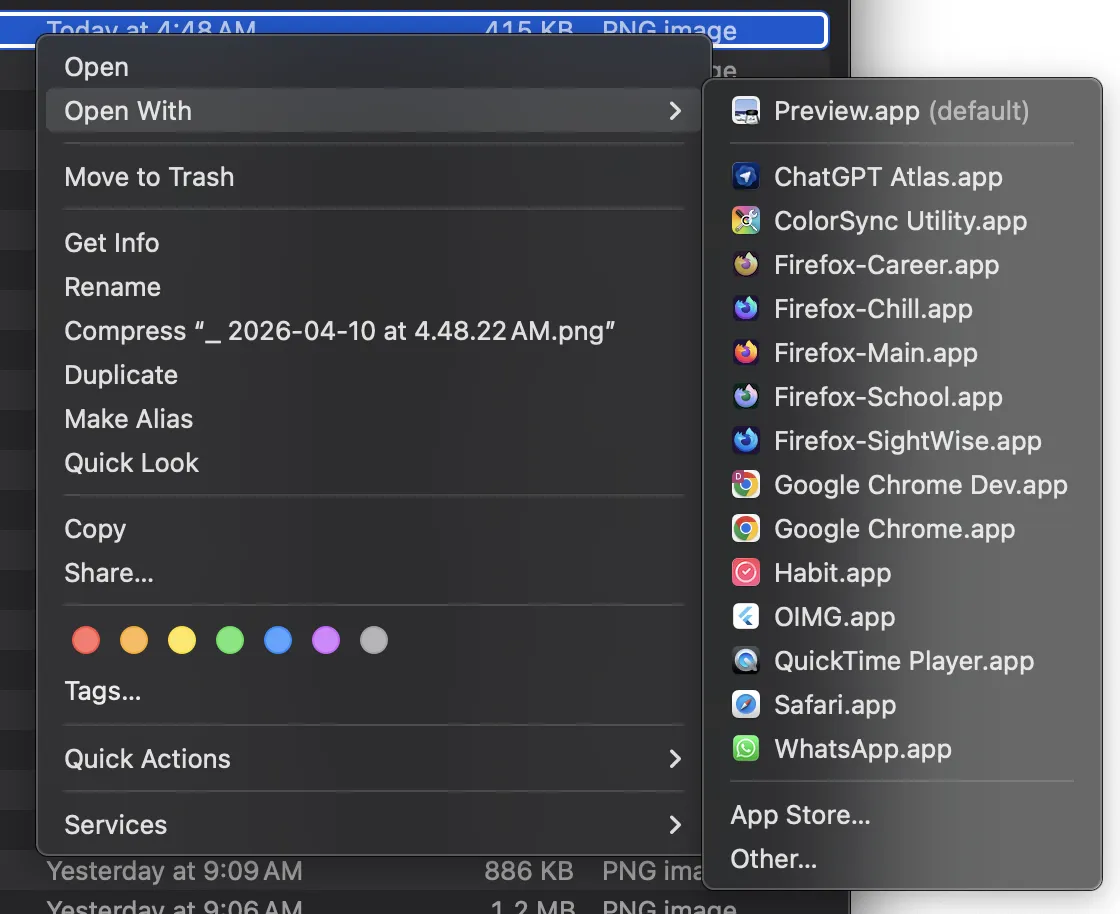The height and width of the screenshot is (914, 1120).
Task: Select Firefox-School.app in the submenu
Action: tap(887, 397)
